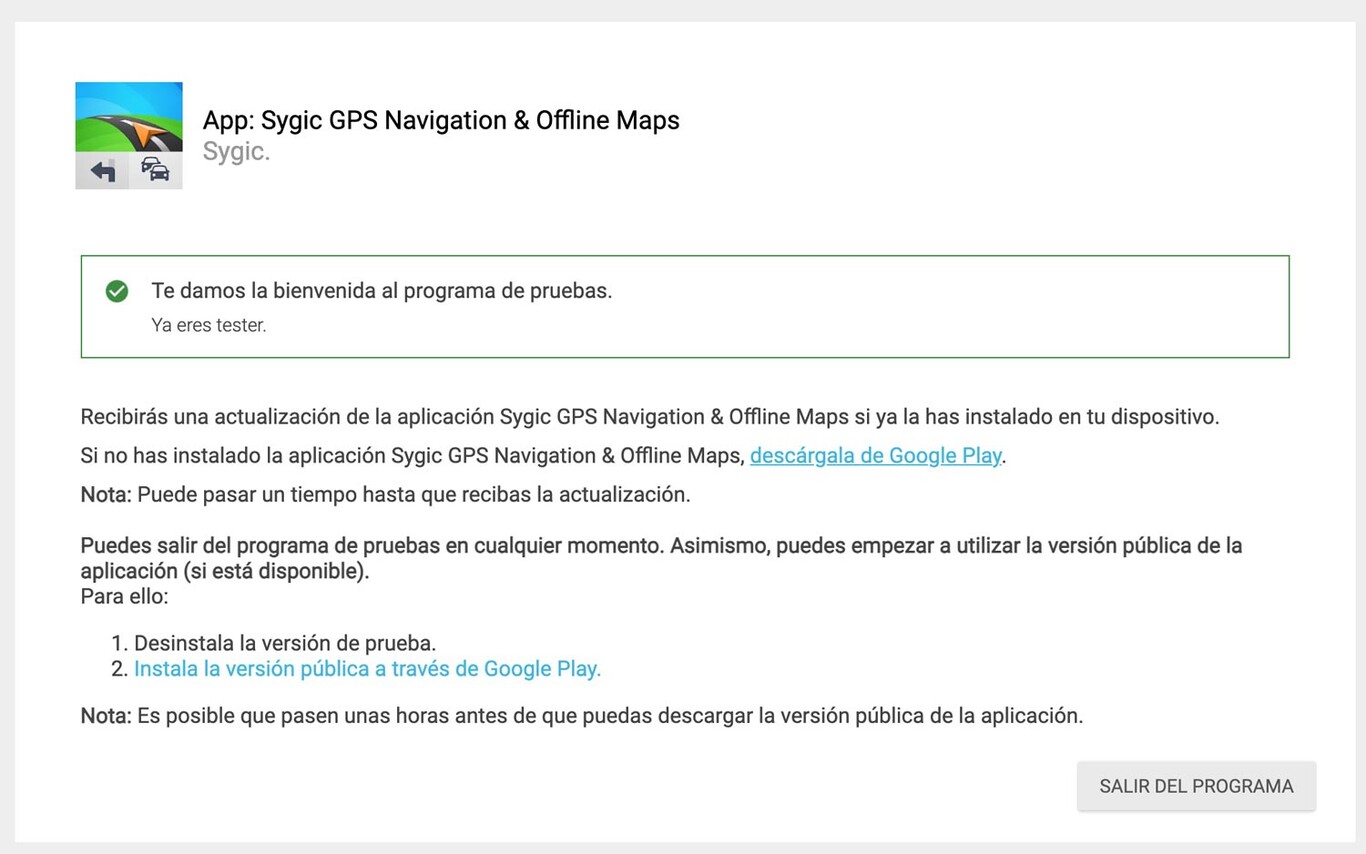Click the green bordered confirmation box
Screen dimensions: 1366x854
(685, 306)
